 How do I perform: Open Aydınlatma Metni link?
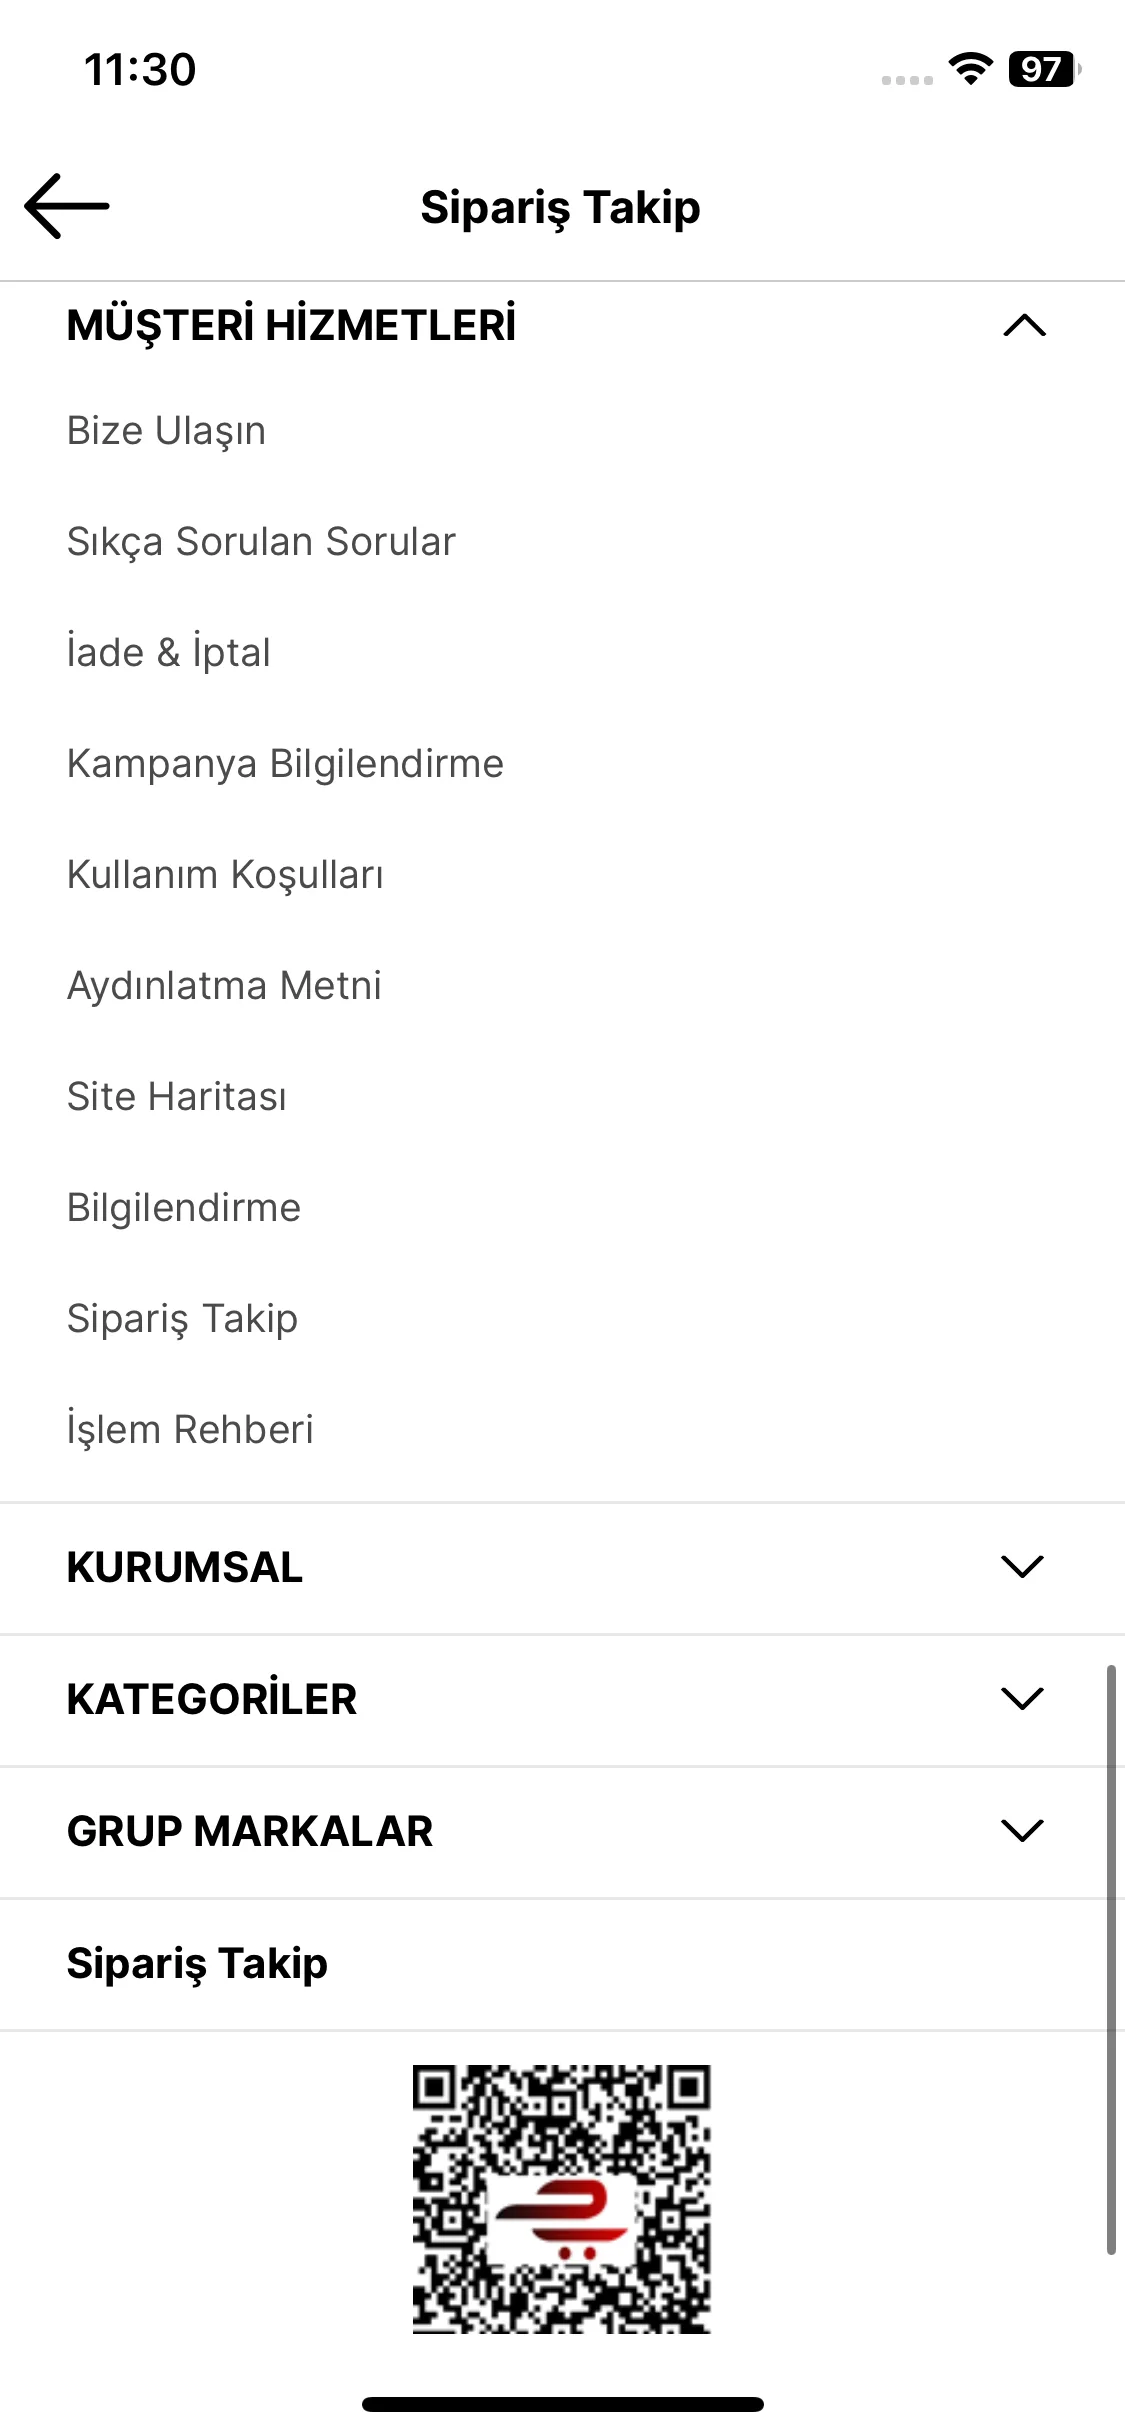[x=224, y=986]
